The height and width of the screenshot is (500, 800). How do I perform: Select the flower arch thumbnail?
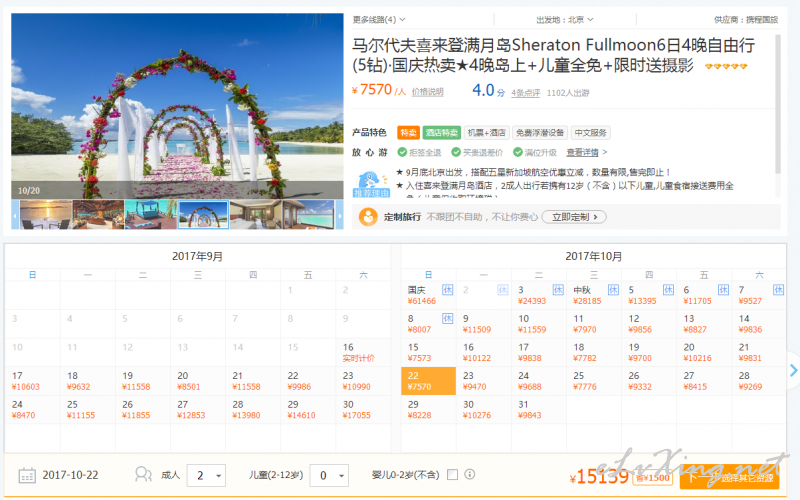click(203, 214)
